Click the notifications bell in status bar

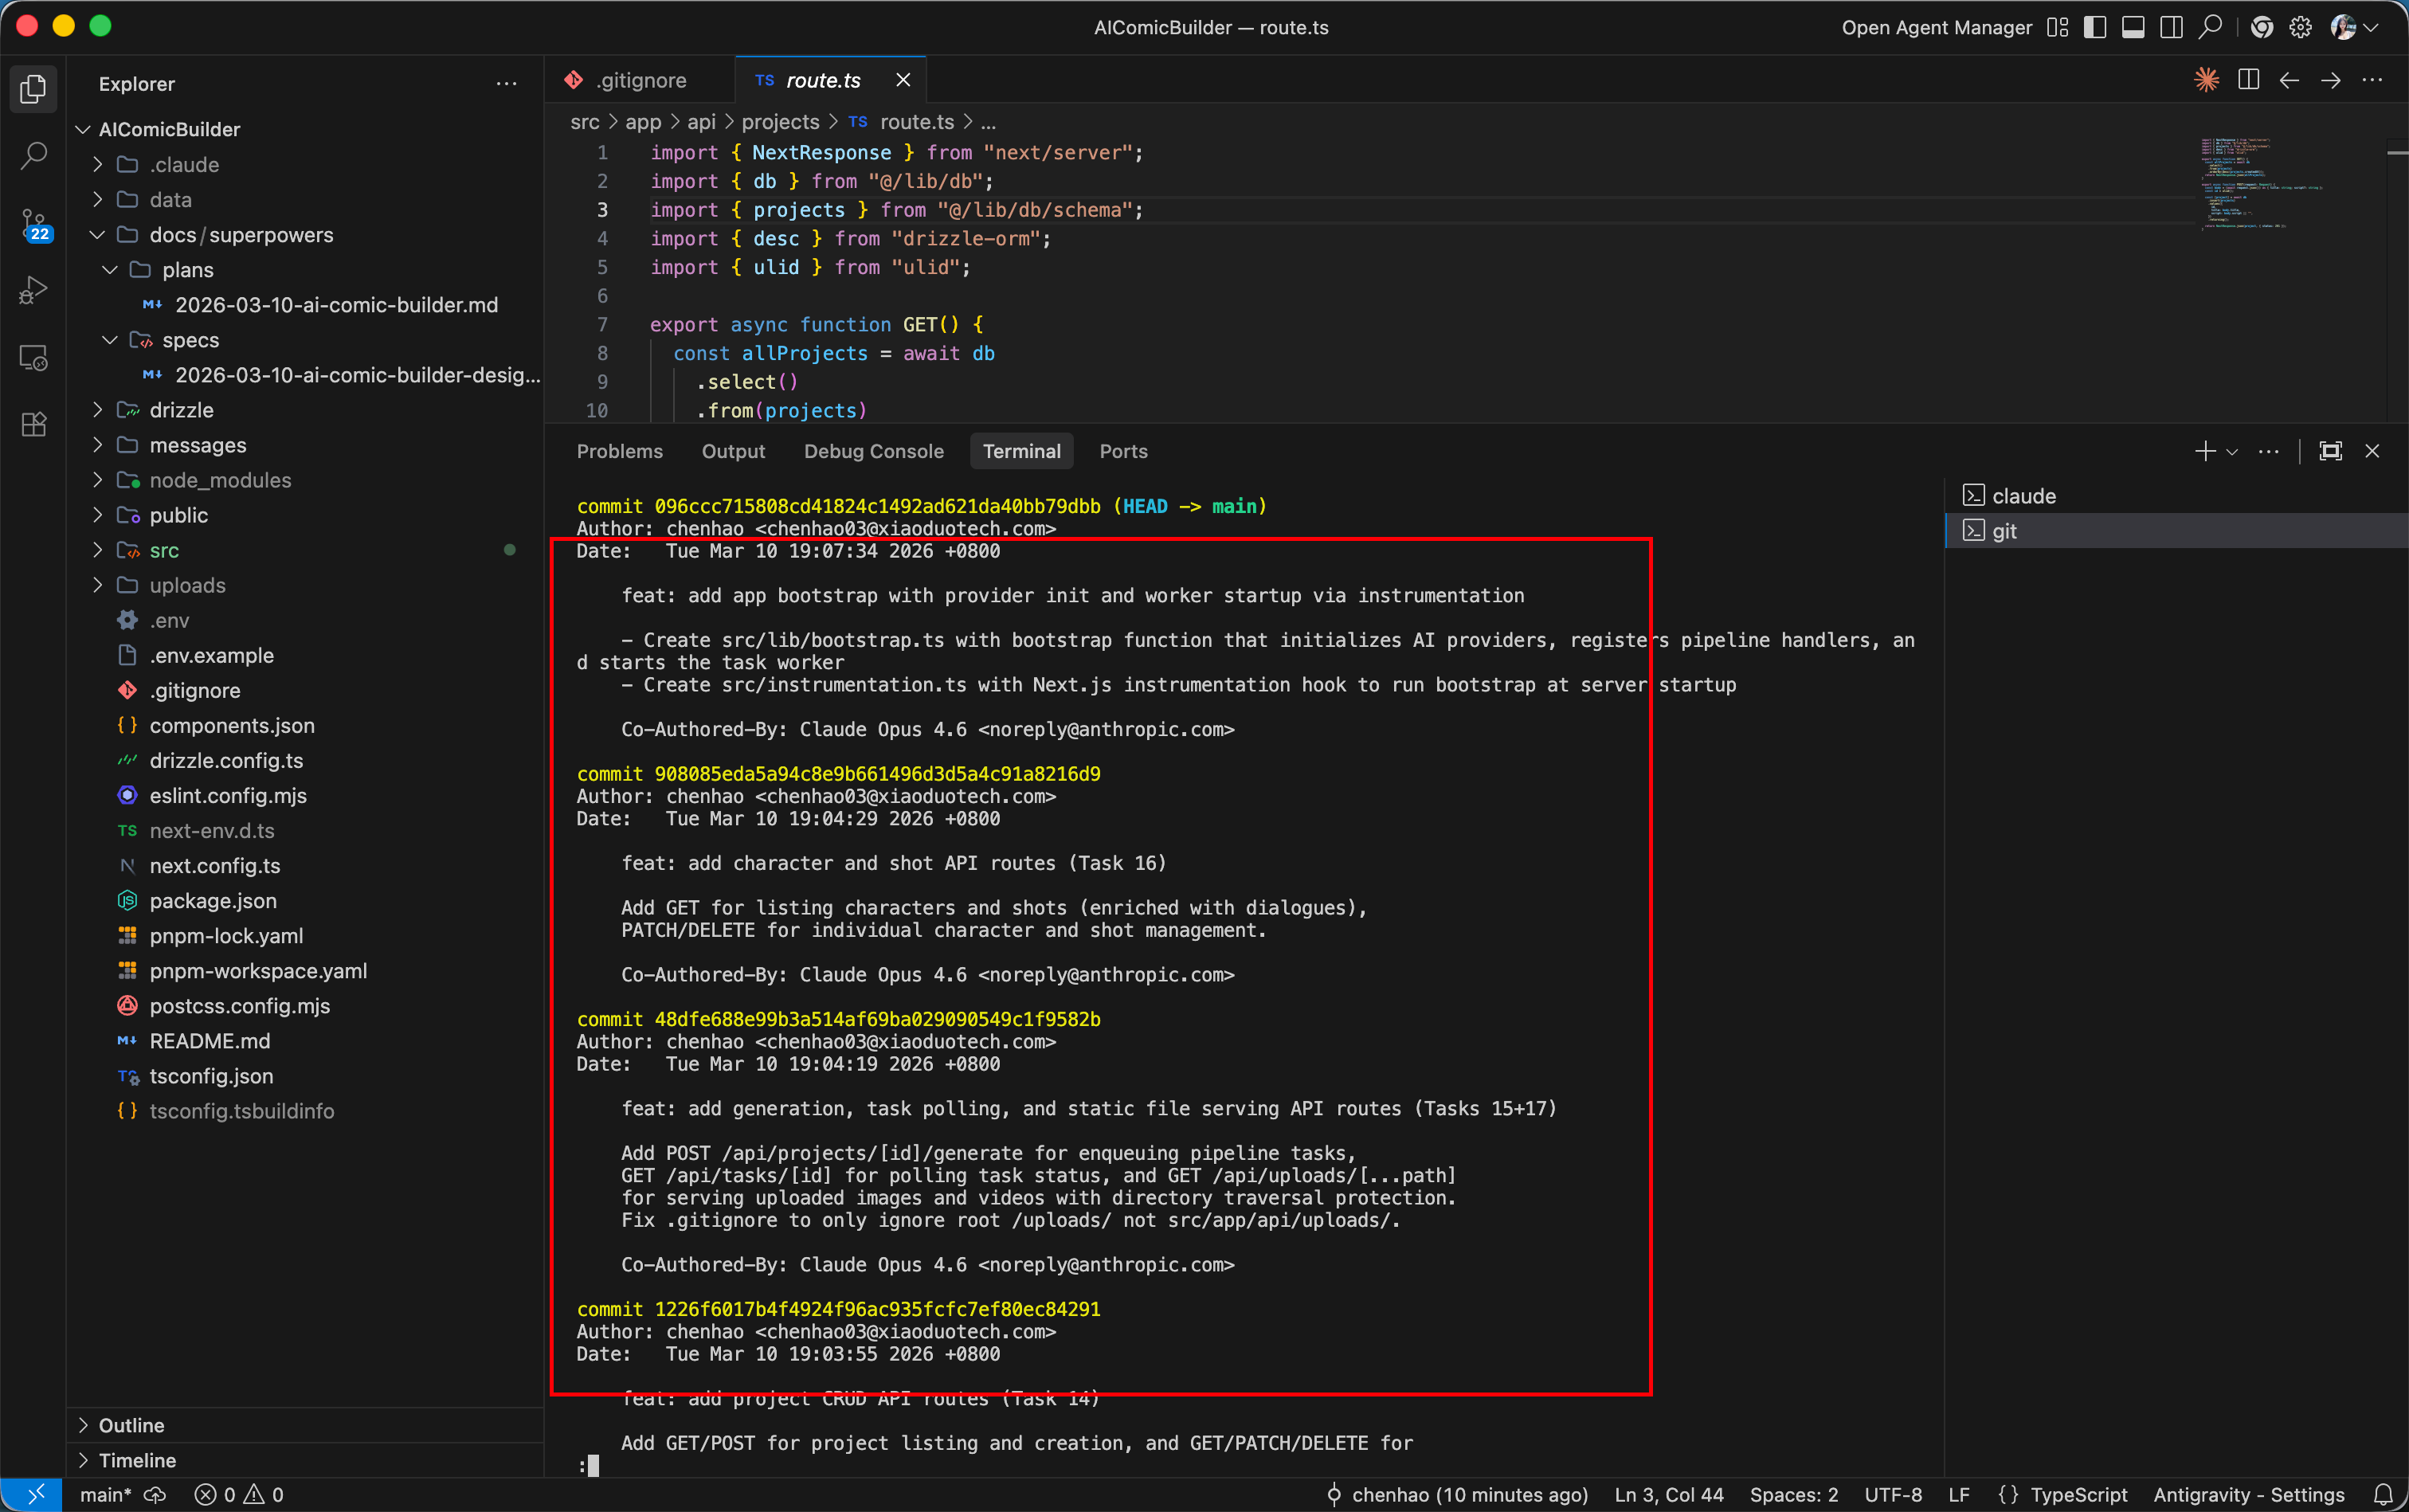2383,1494
